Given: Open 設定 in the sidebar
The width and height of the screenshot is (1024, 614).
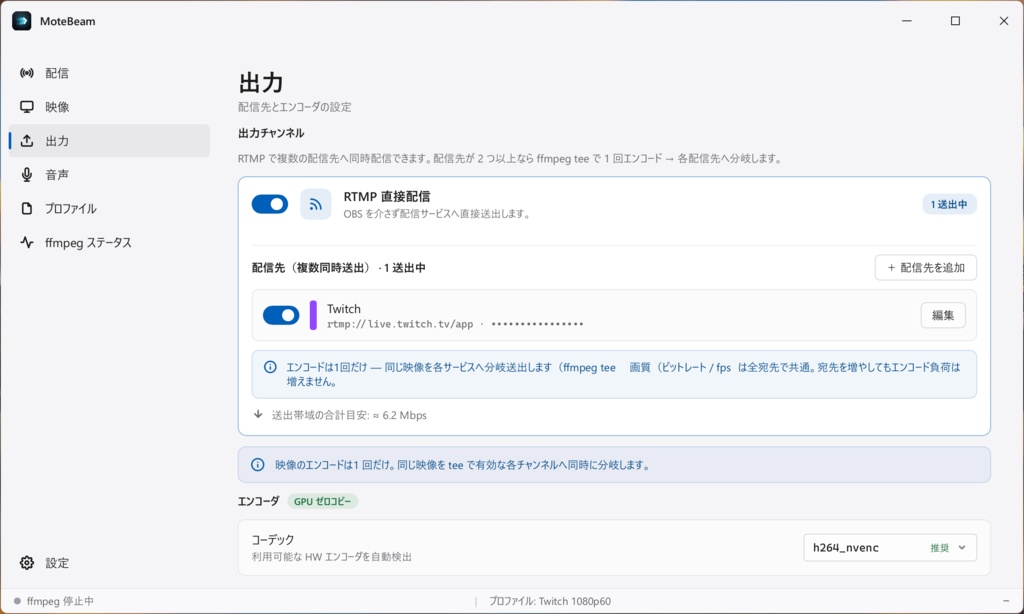Looking at the screenshot, I should 110,563.
